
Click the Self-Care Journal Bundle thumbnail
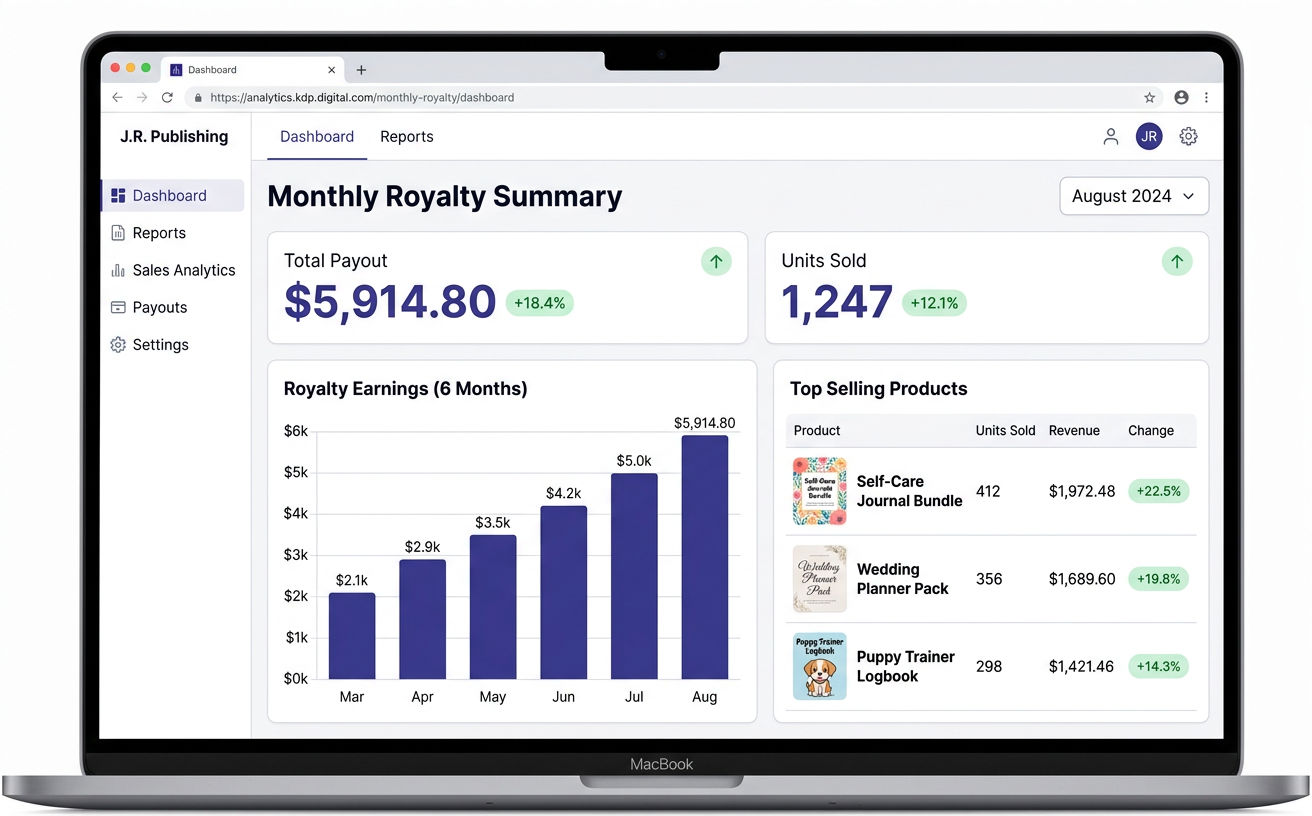point(820,491)
